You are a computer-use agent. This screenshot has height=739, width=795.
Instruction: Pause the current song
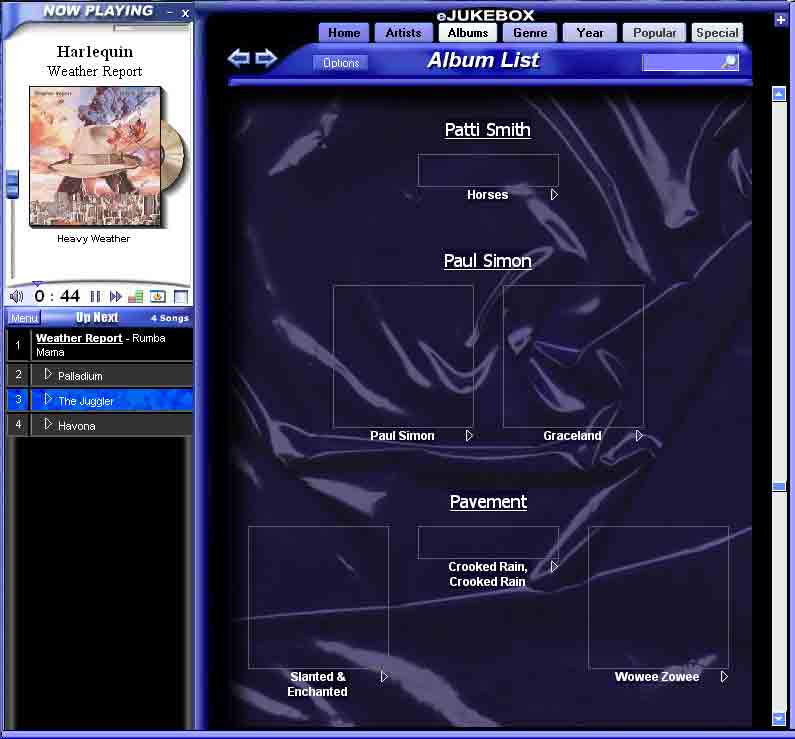pyautogui.click(x=95, y=297)
